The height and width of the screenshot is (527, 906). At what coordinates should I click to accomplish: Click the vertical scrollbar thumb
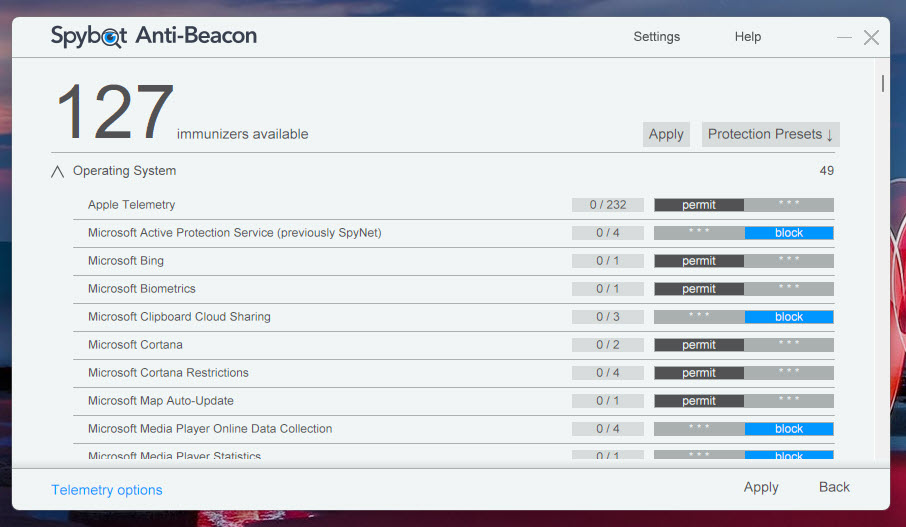[x=882, y=83]
